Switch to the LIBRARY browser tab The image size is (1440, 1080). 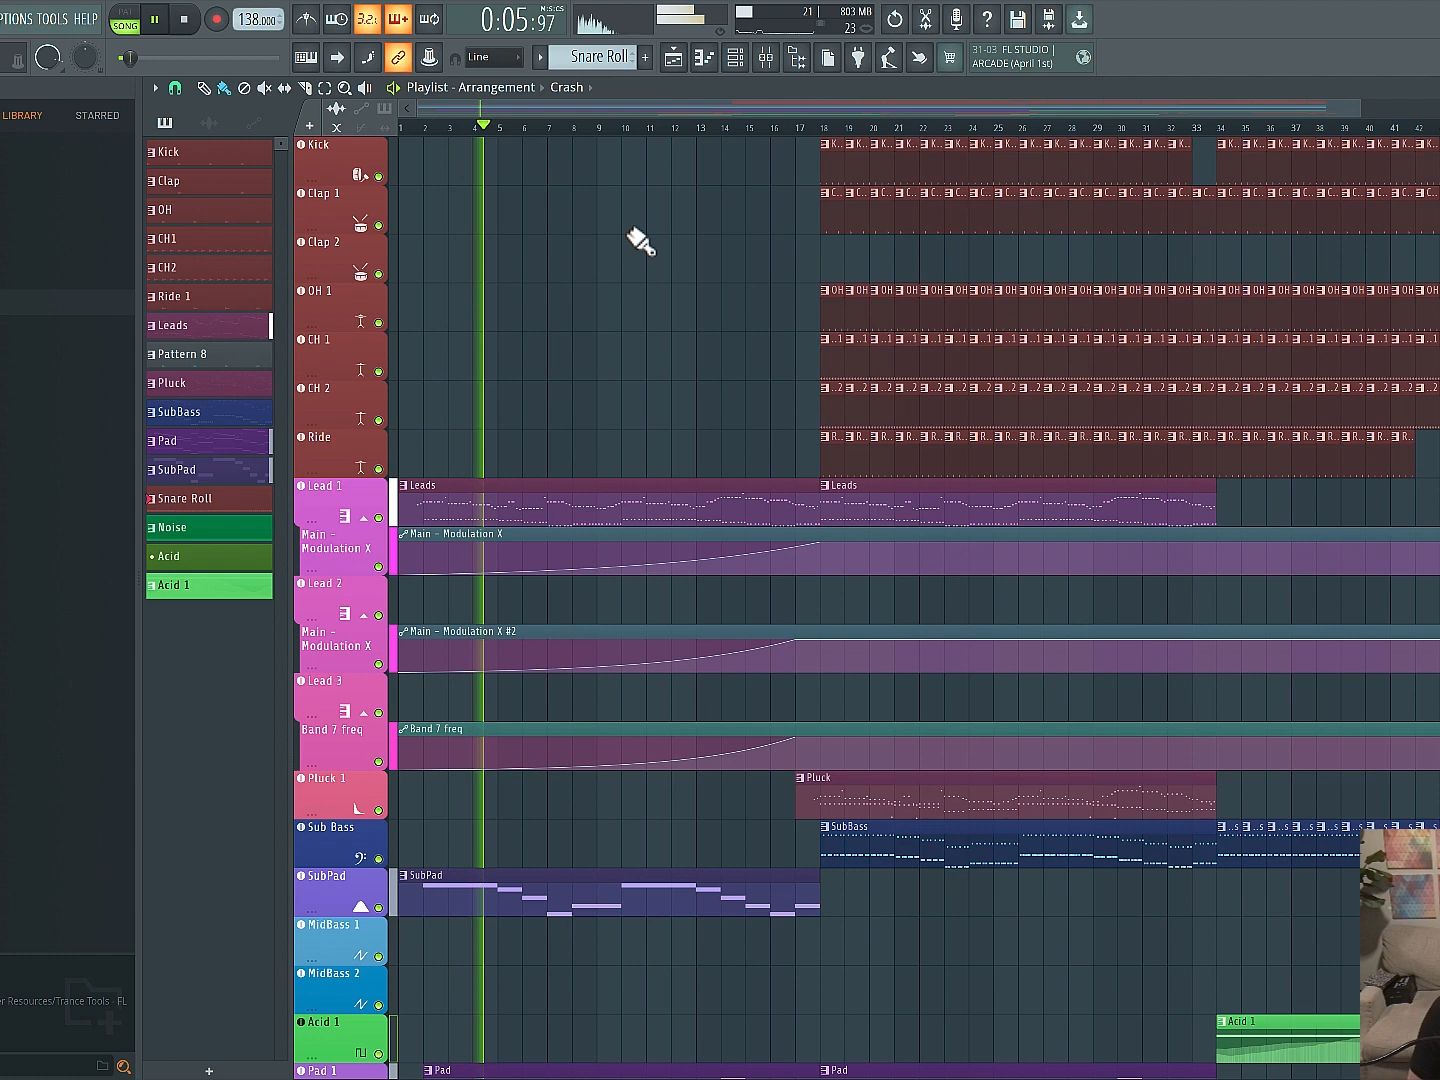click(x=22, y=116)
